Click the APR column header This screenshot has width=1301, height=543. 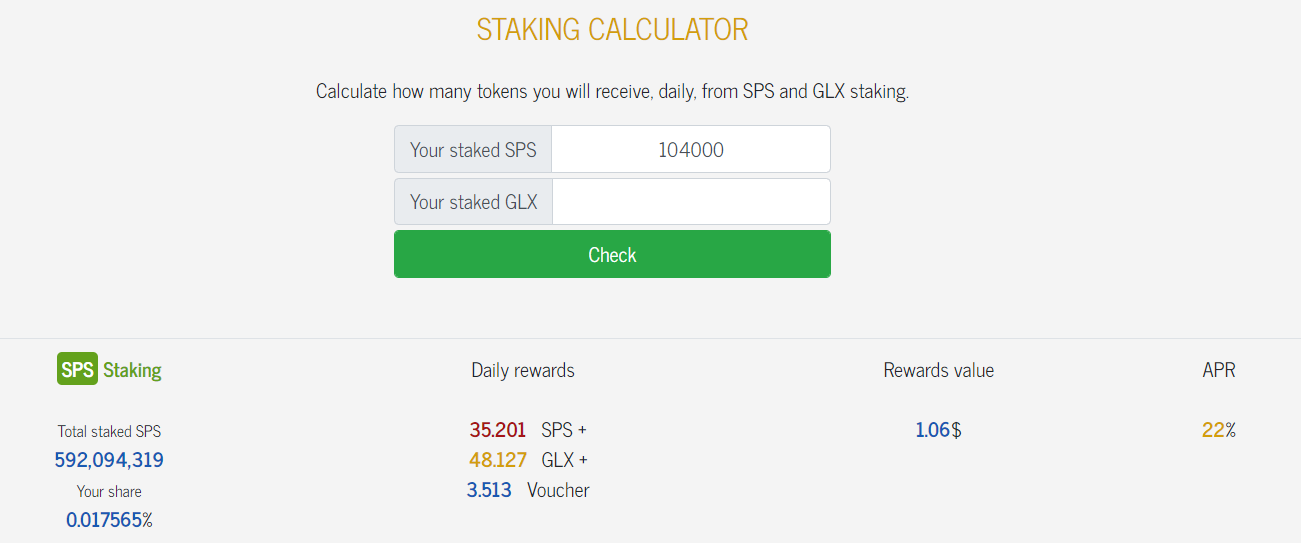tap(1219, 370)
